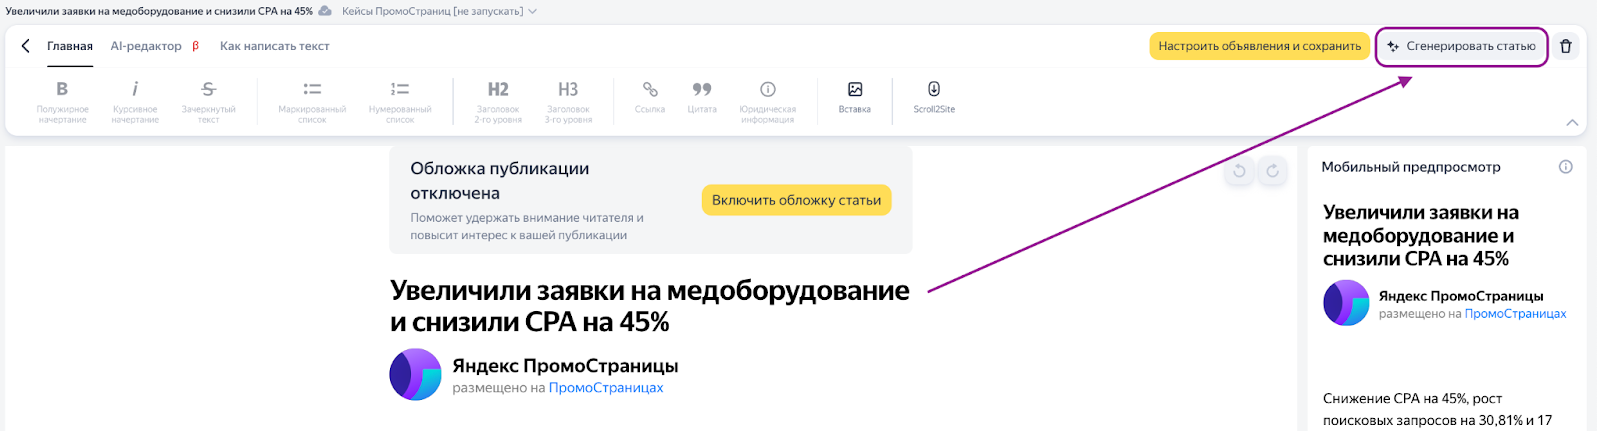
Task: Insert a quote block (Цитата)
Action: click(x=702, y=97)
